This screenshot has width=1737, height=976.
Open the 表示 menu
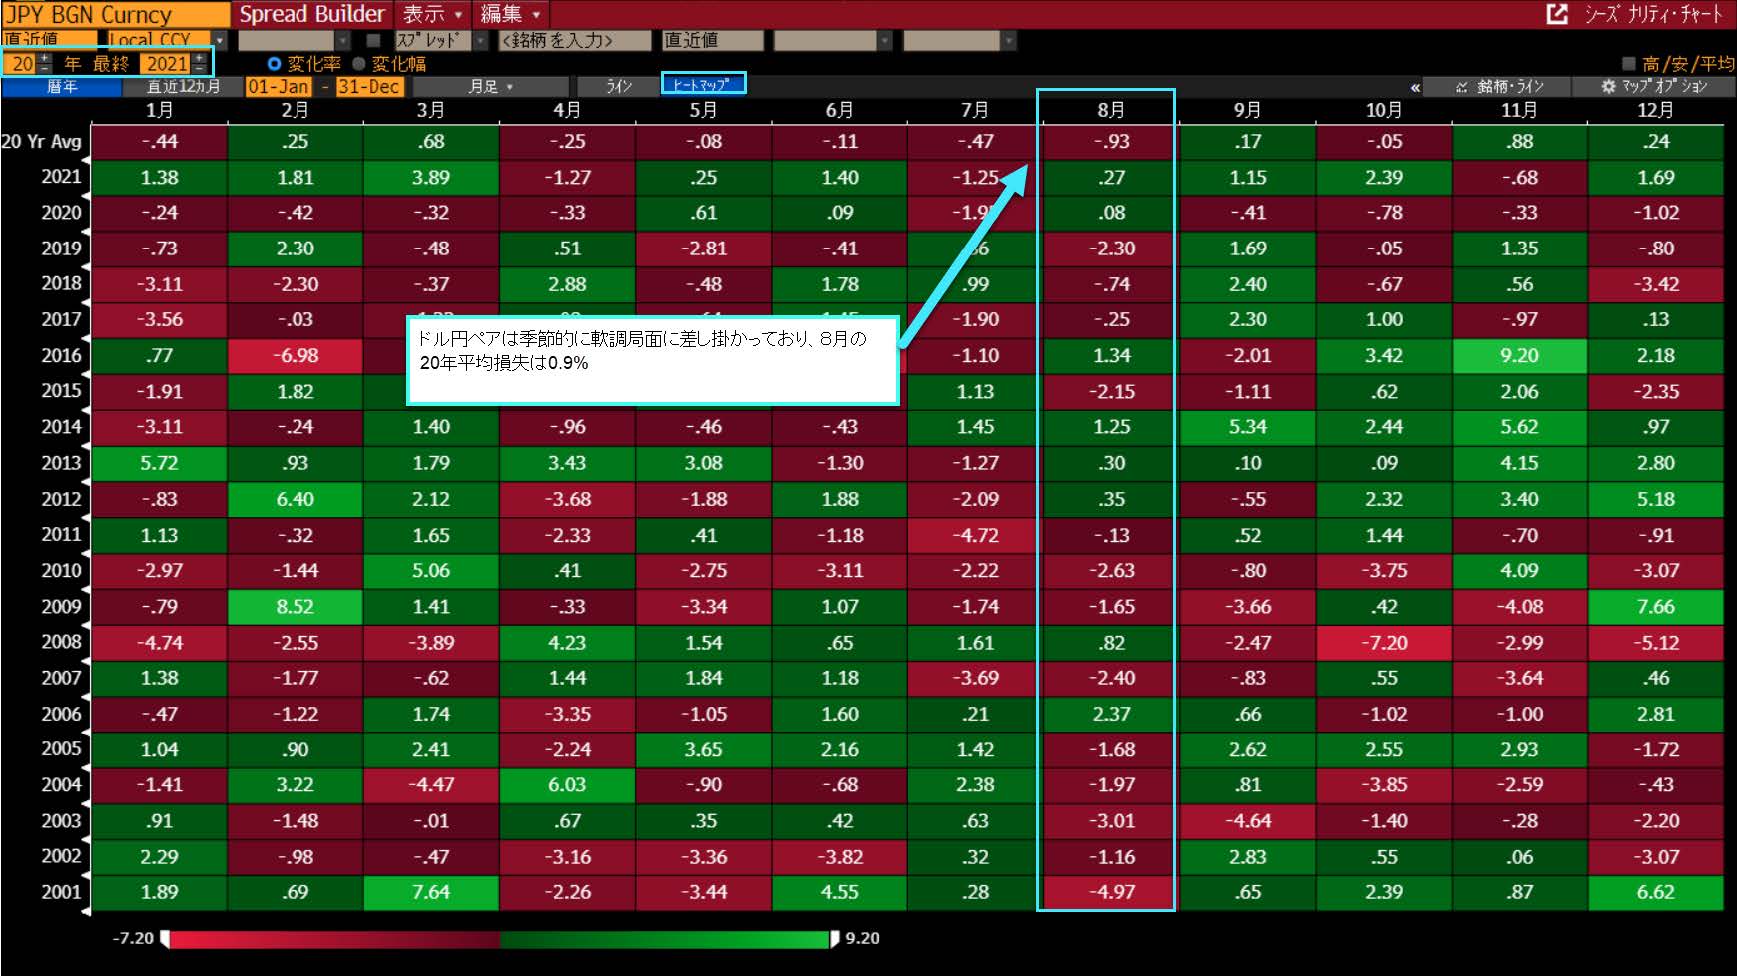pyautogui.click(x=432, y=14)
